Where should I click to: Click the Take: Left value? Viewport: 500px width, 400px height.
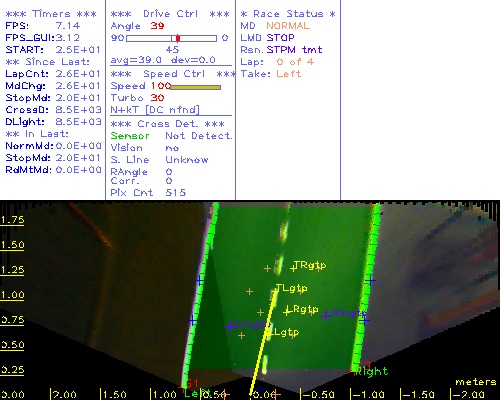pyautogui.click(x=289, y=74)
